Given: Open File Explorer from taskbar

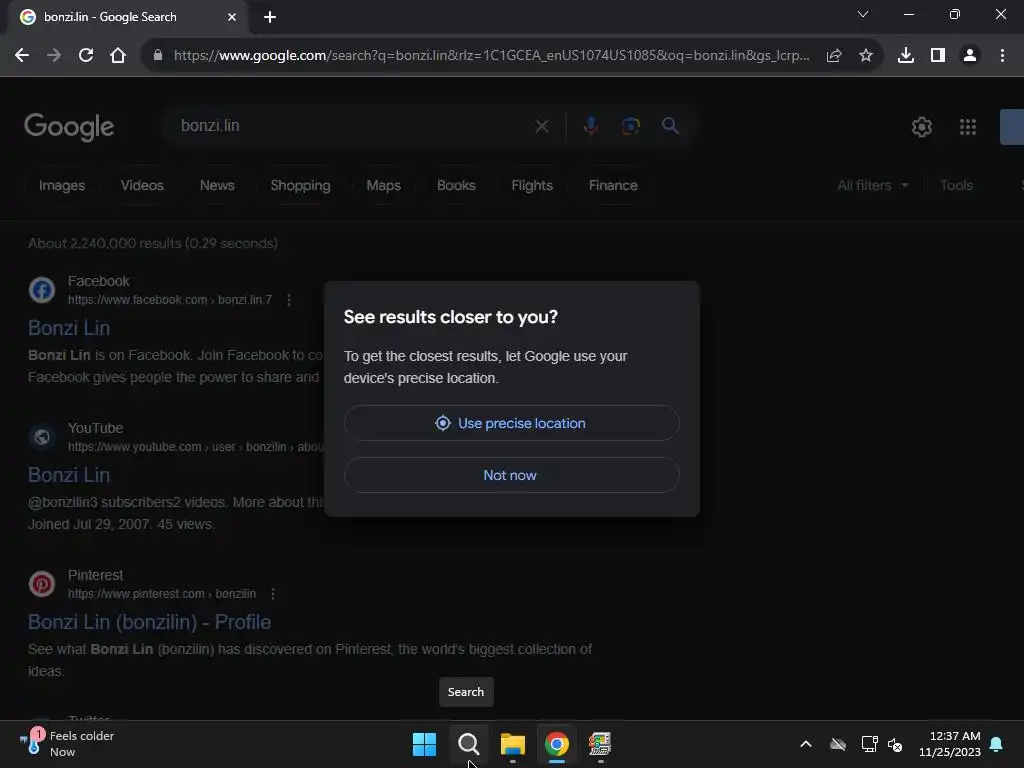Looking at the screenshot, I should [513, 744].
